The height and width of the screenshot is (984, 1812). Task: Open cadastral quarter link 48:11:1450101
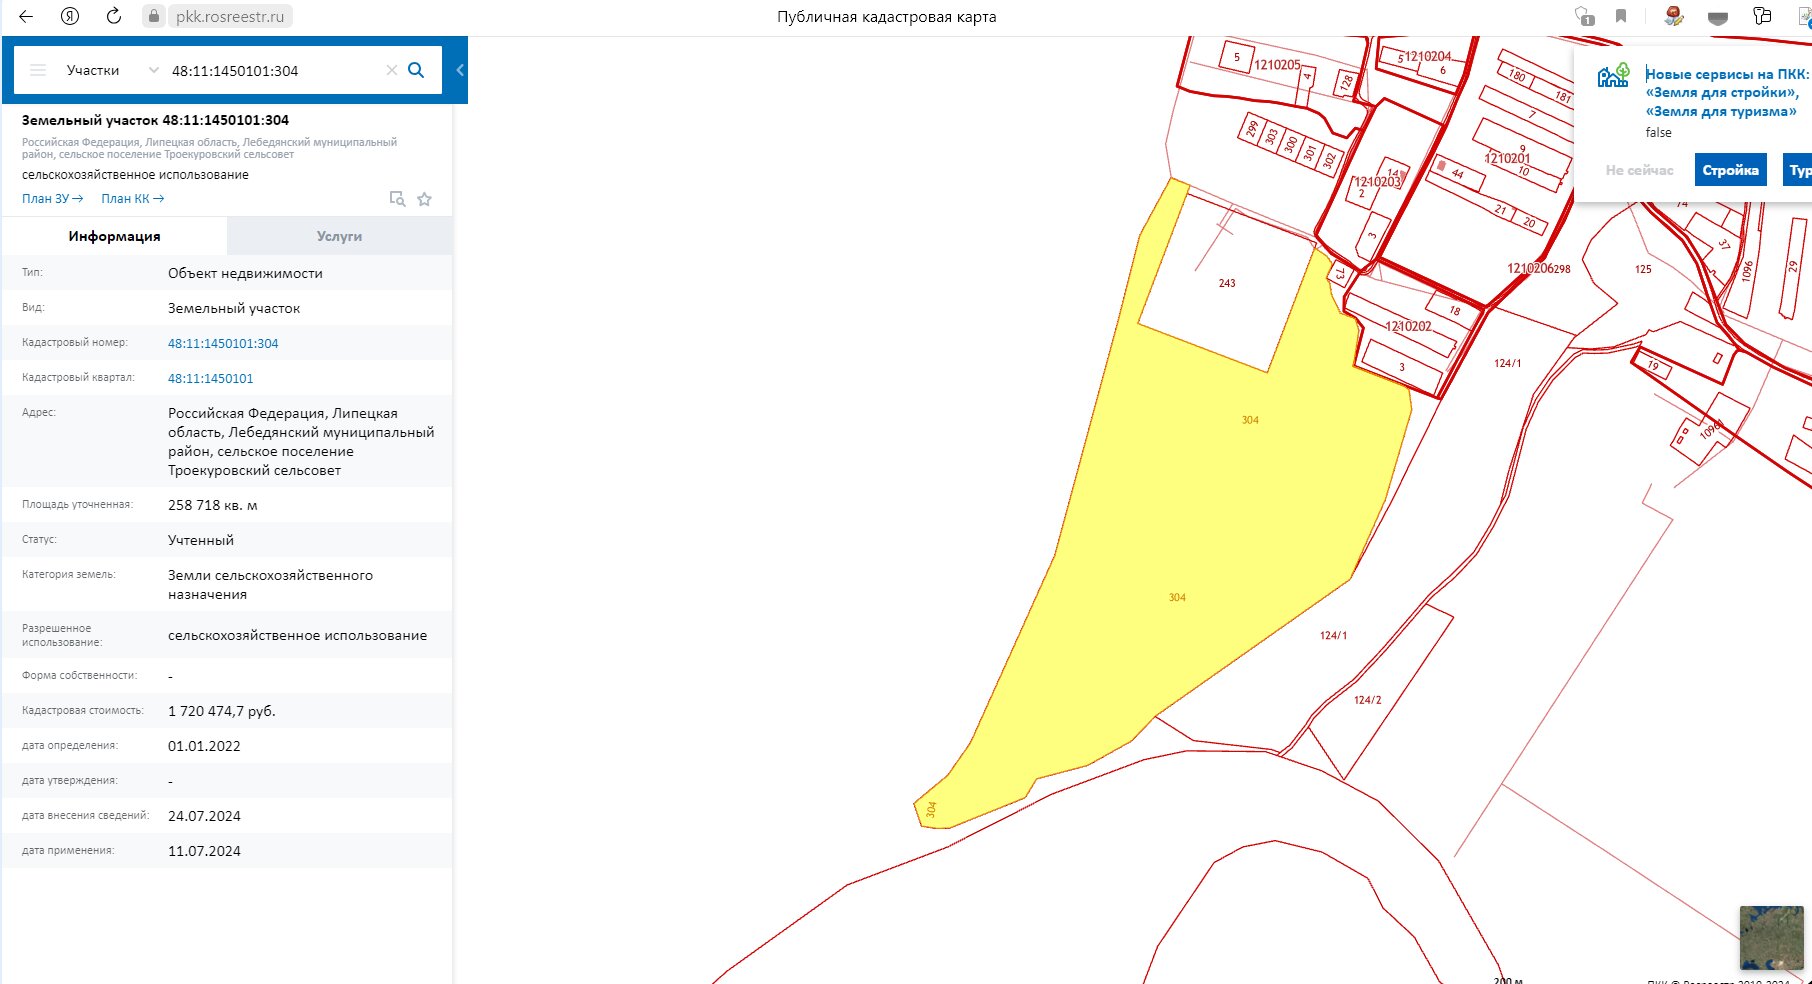point(210,378)
